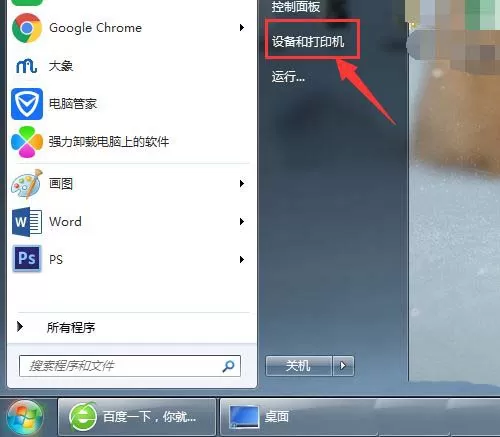Click the Google Chrome label text

click(x=96, y=28)
